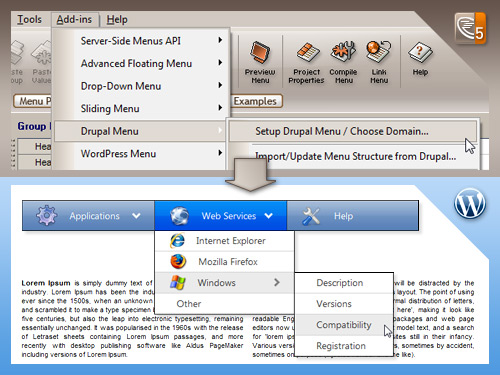Click the WordPress logo icon
The image size is (500, 375).
coord(470,203)
